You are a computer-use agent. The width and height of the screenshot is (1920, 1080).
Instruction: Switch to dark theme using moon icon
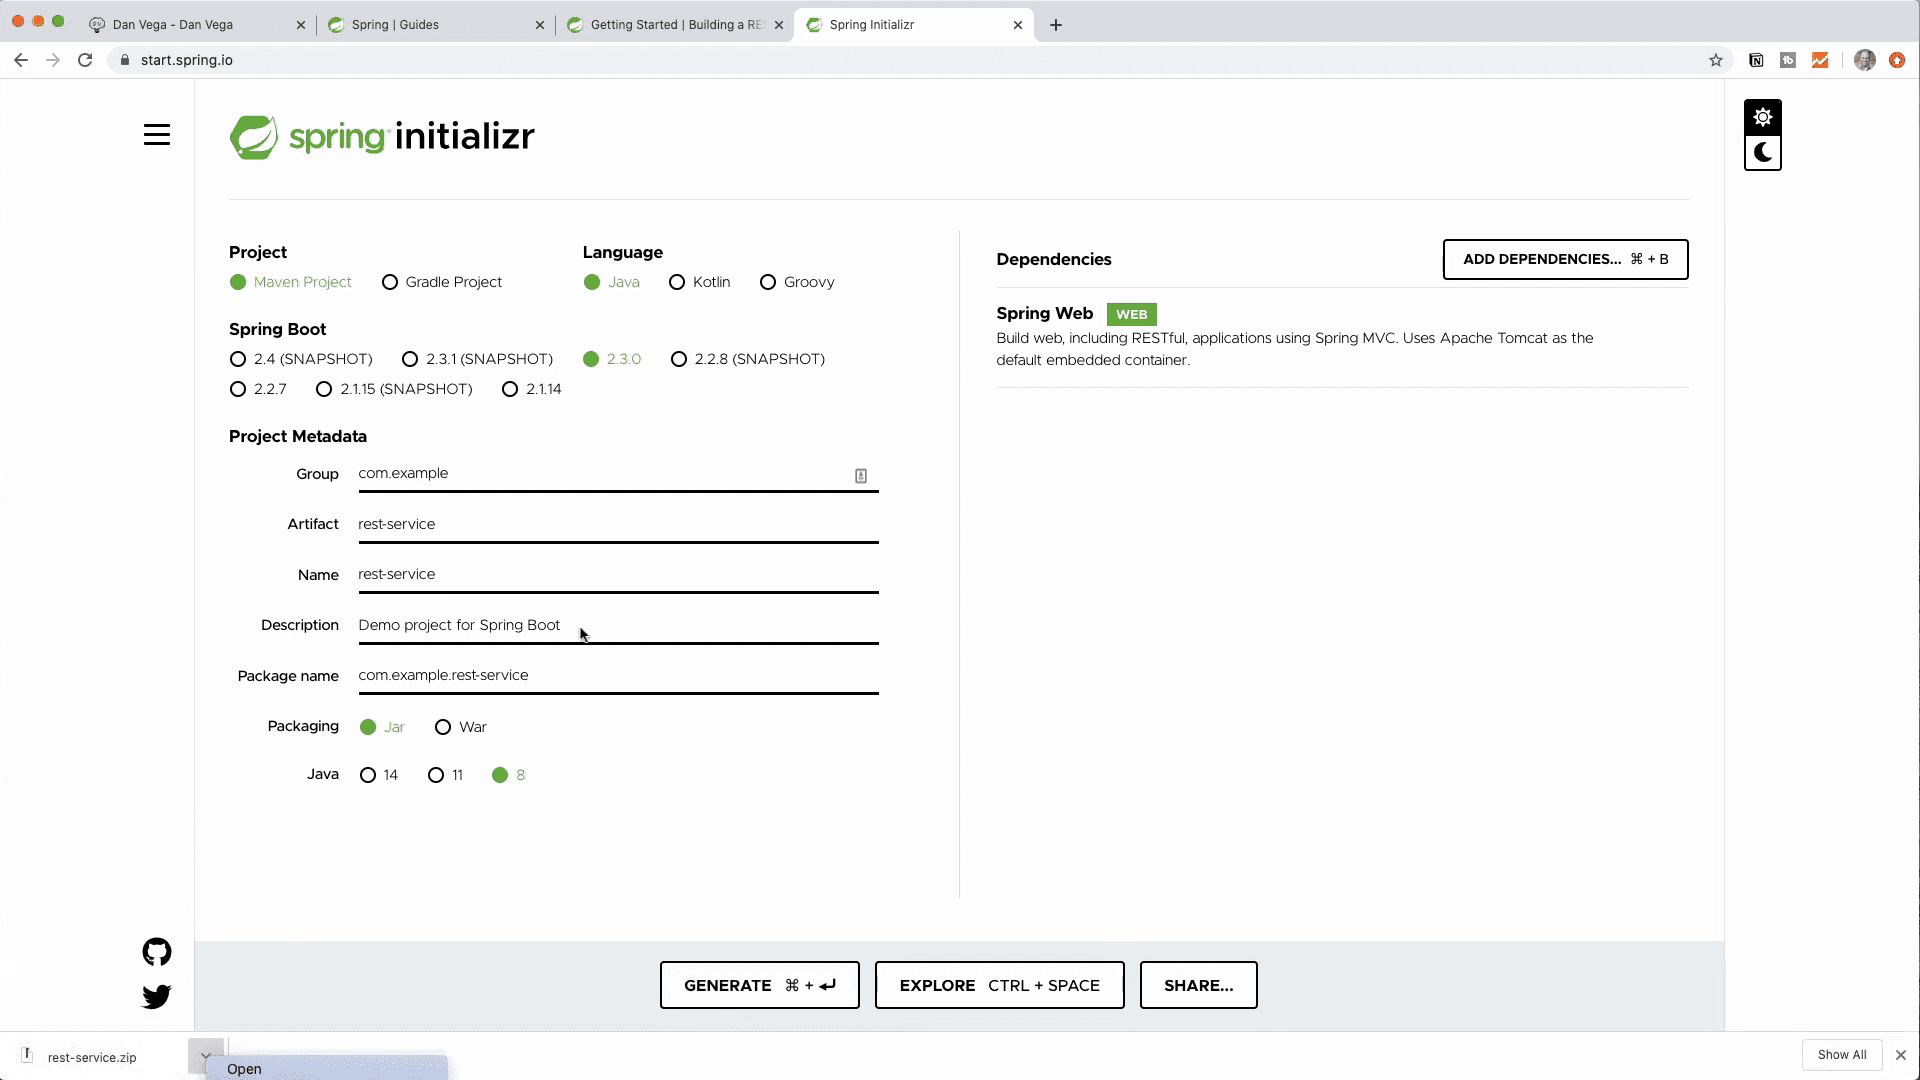click(x=1762, y=152)
